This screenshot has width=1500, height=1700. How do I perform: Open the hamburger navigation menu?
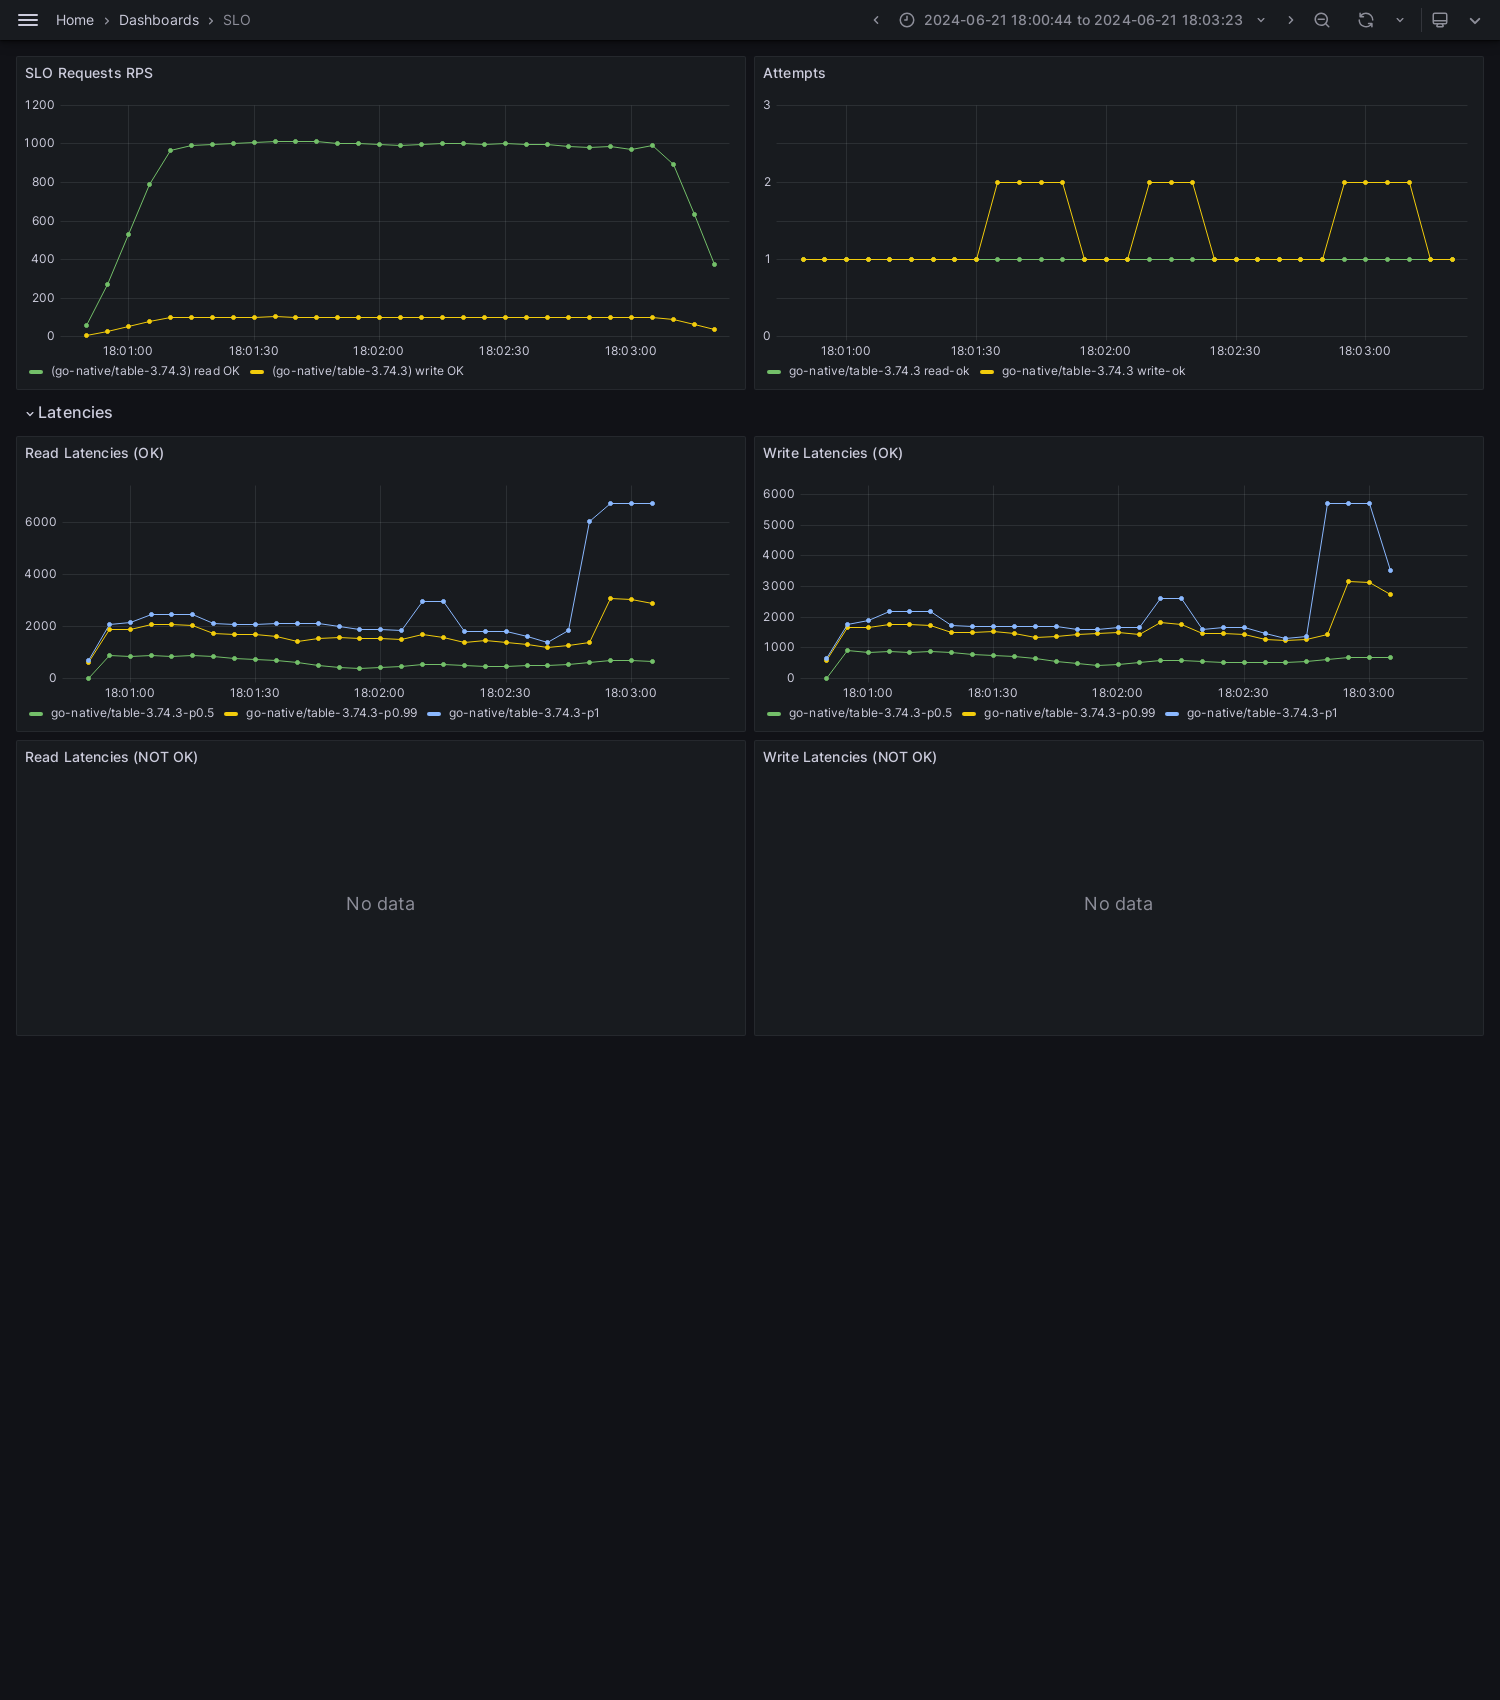(28, 20)
